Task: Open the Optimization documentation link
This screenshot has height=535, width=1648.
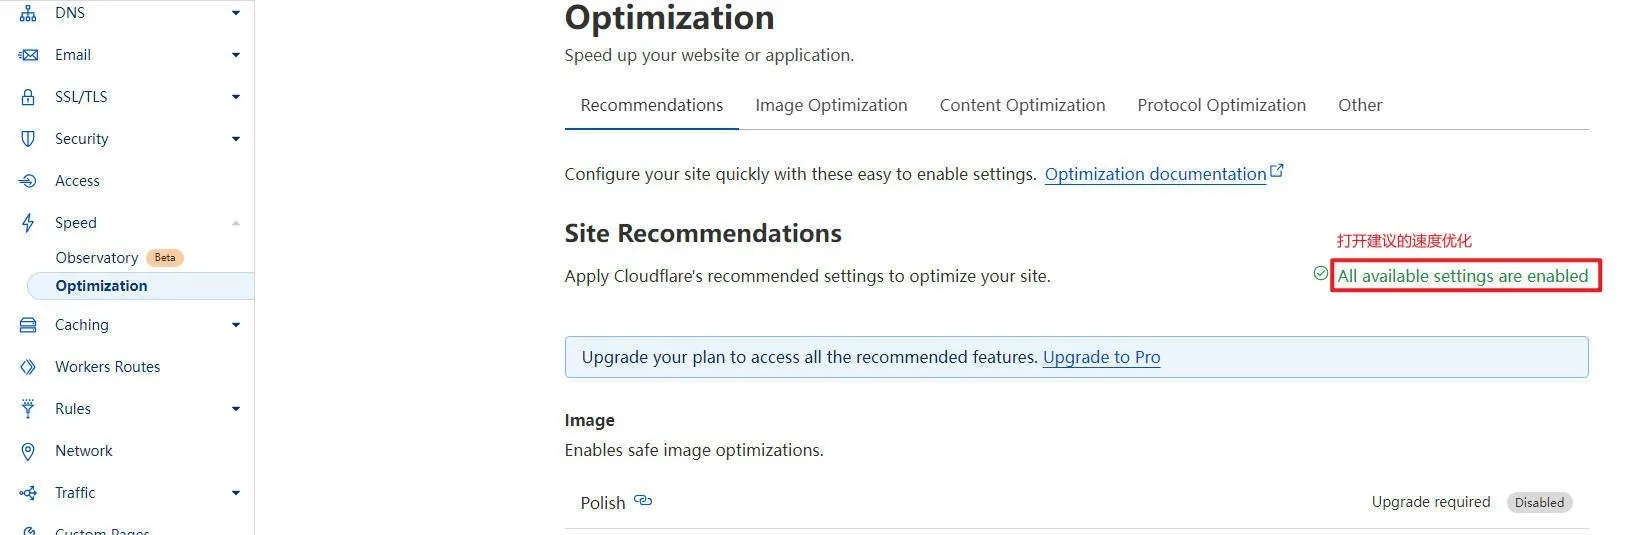Action: 1155,174
